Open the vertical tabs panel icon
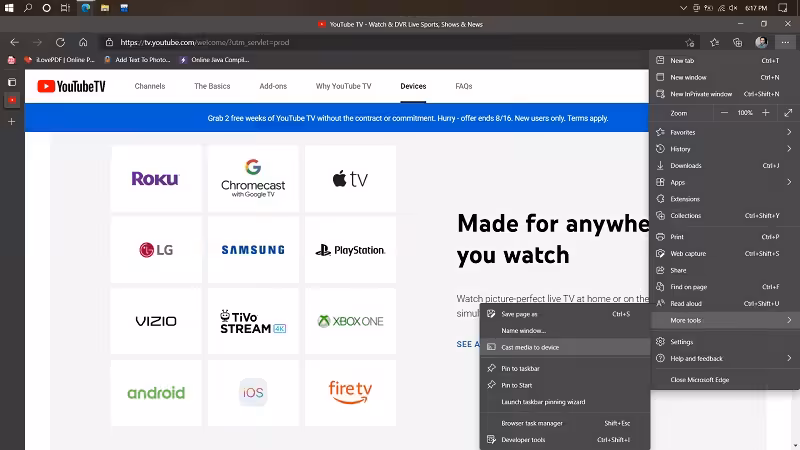800x450 pixels. coord(12,82)
